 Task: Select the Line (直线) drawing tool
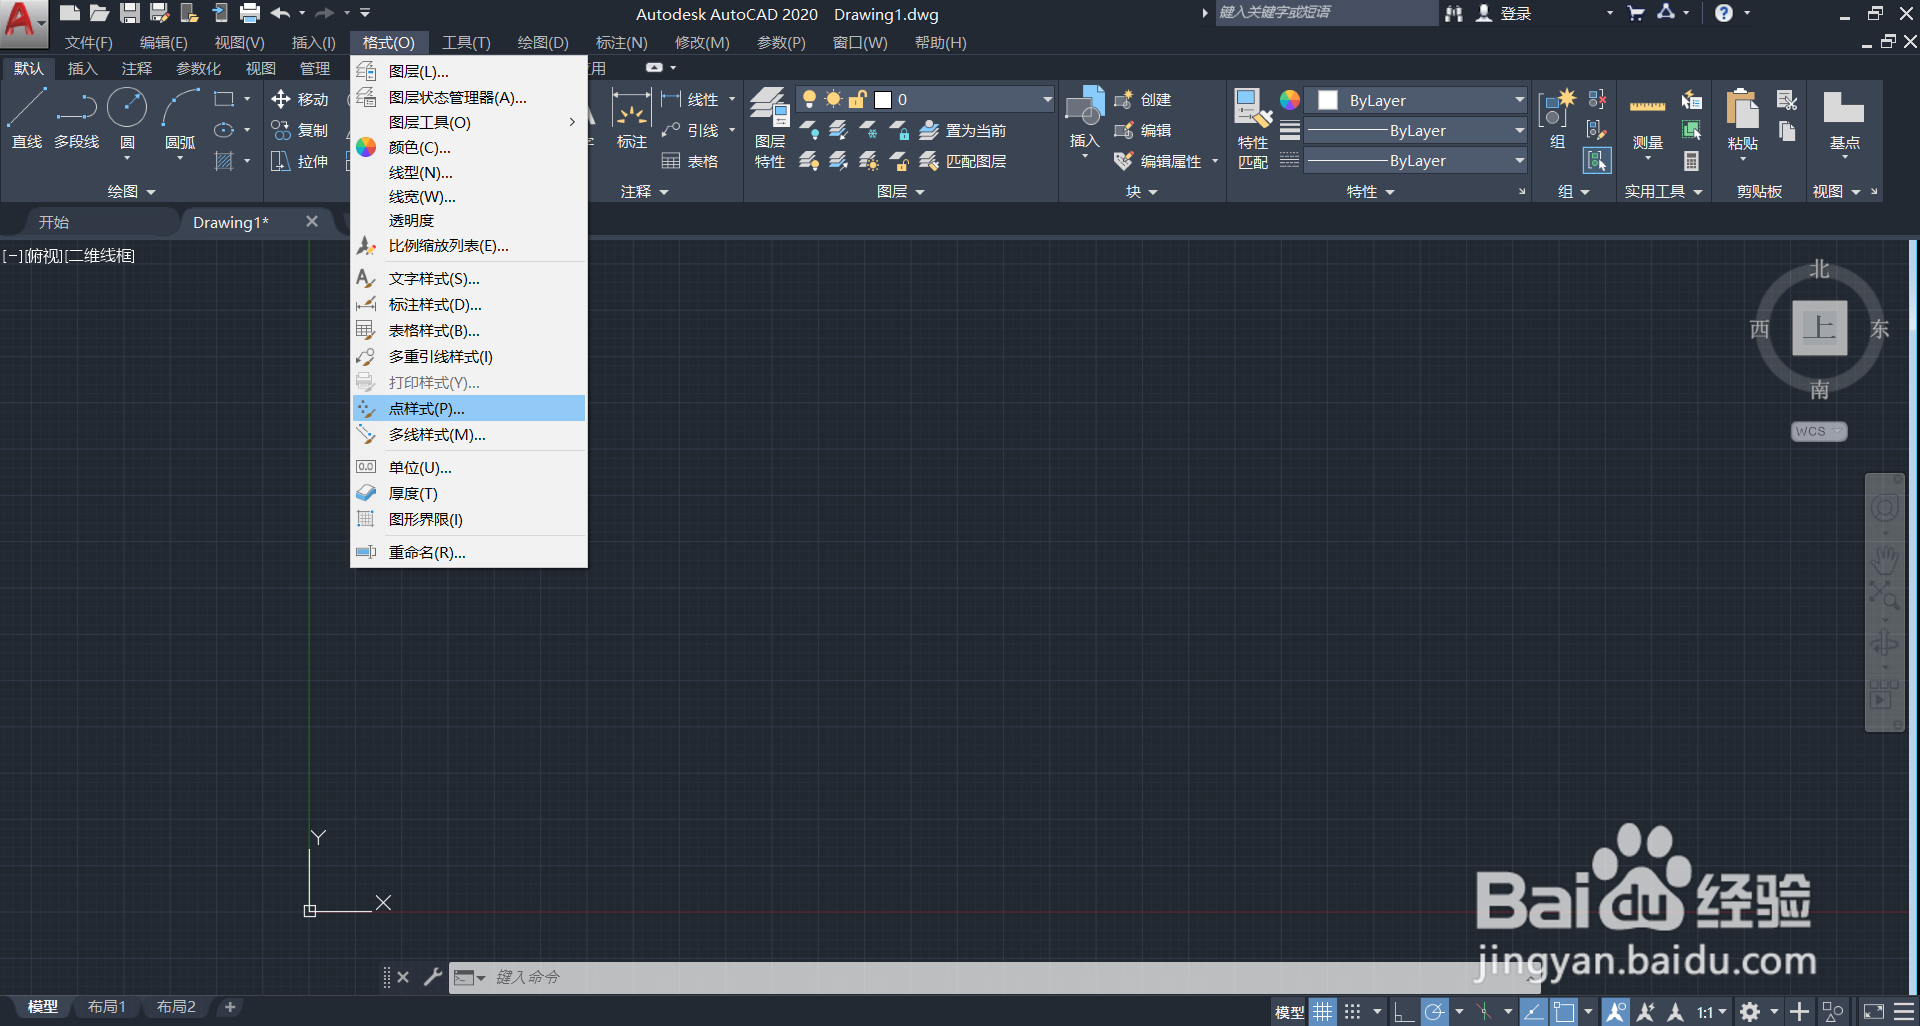click(27, 118)
